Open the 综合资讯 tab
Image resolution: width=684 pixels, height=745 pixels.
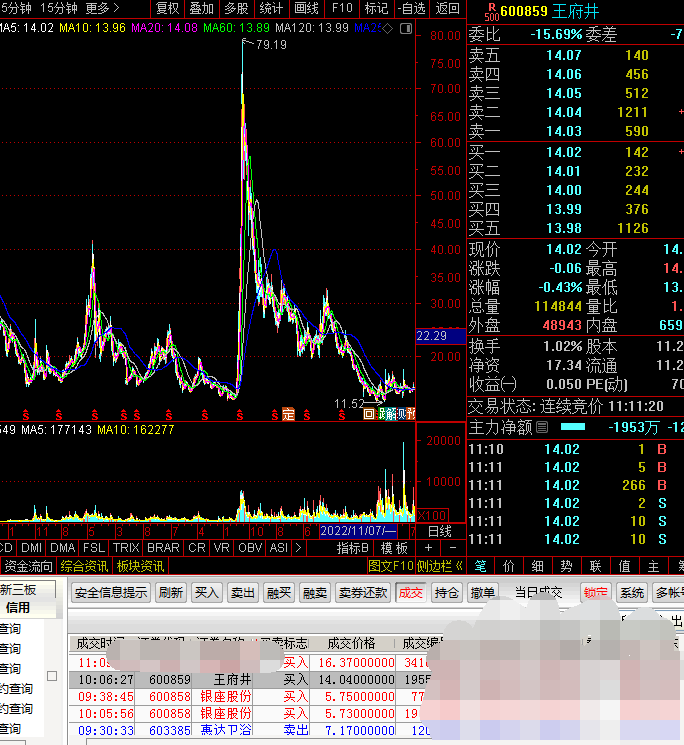[x=84, y=566]
